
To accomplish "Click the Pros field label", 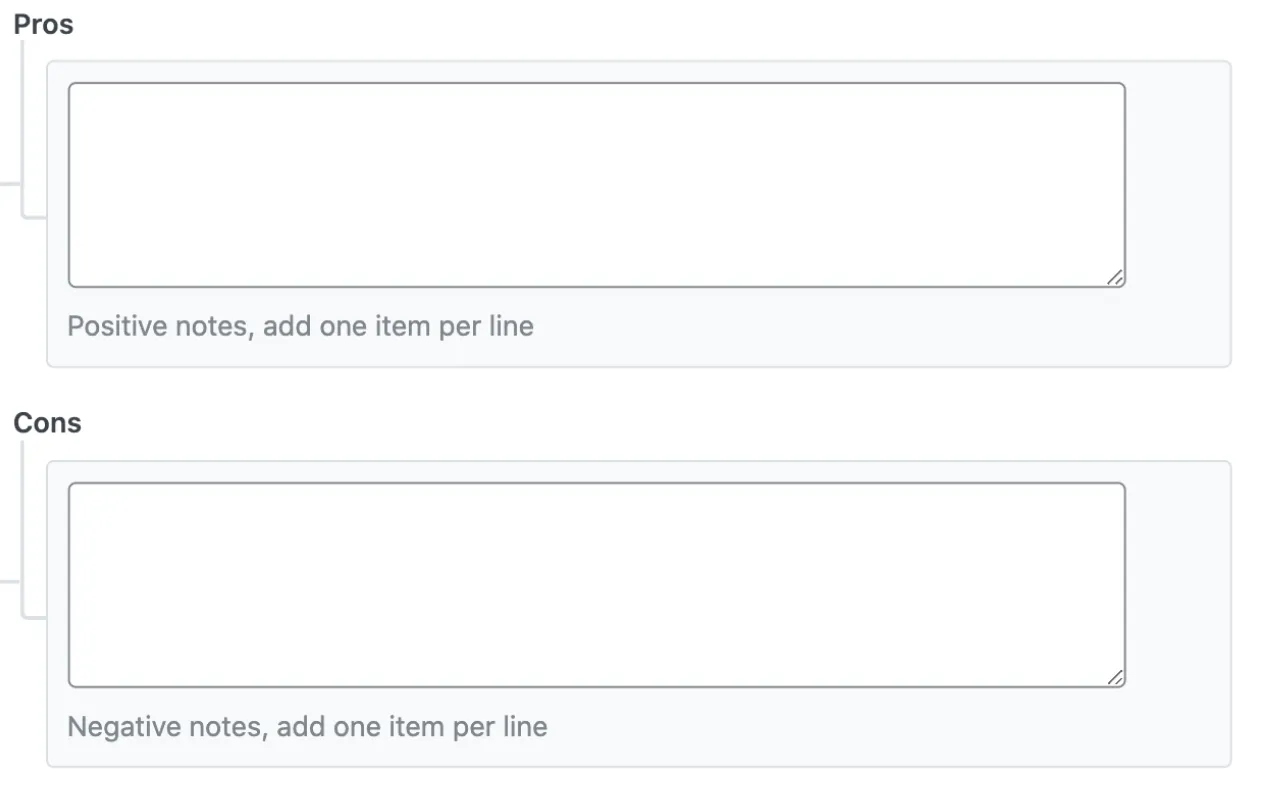I will 43,25.
